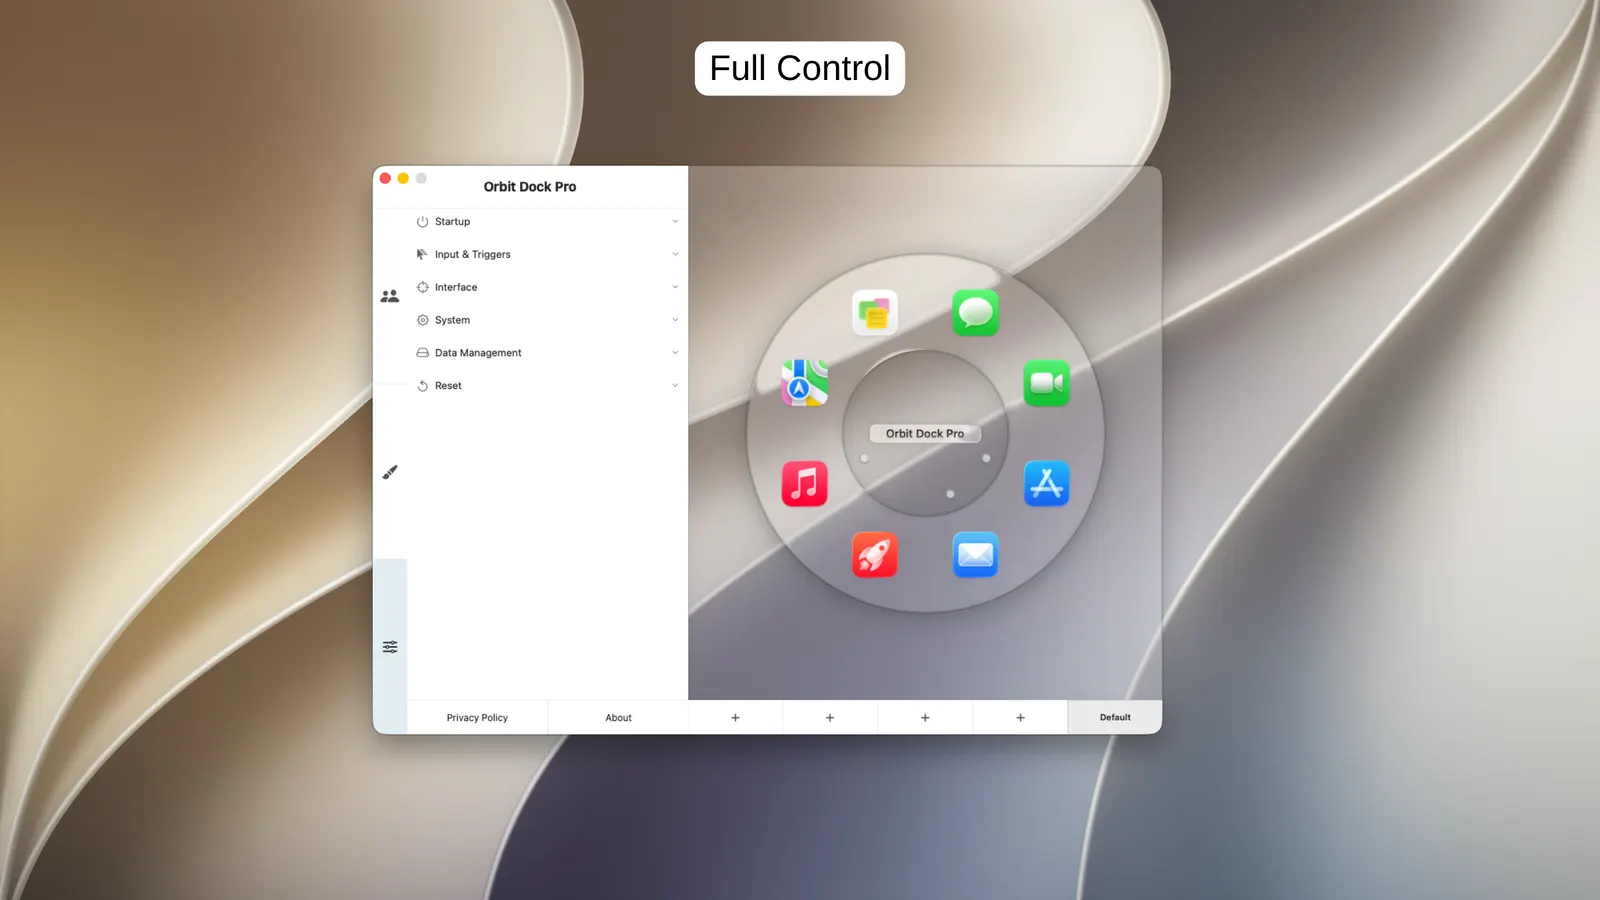
Task: Select the sliders settings sidebar icon
Action: point(390,647)
